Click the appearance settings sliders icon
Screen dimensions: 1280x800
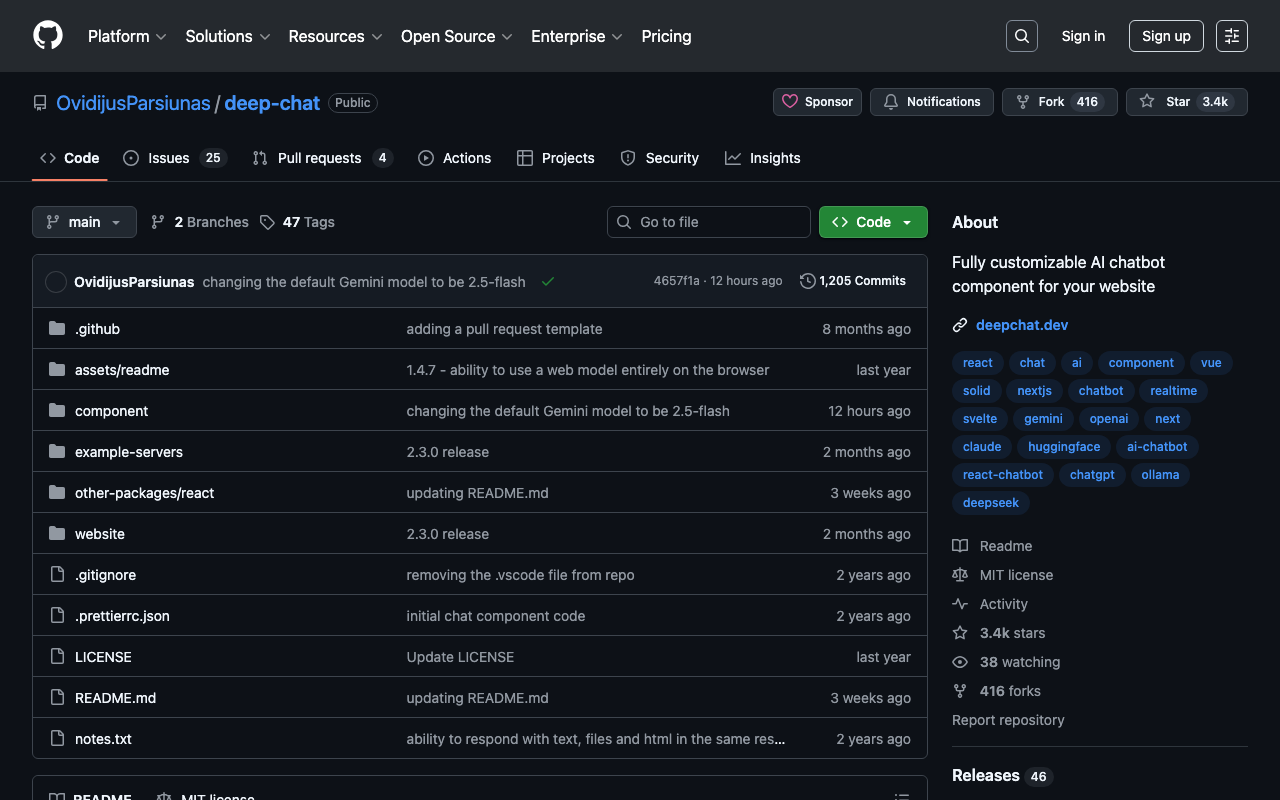[1231, 36]
